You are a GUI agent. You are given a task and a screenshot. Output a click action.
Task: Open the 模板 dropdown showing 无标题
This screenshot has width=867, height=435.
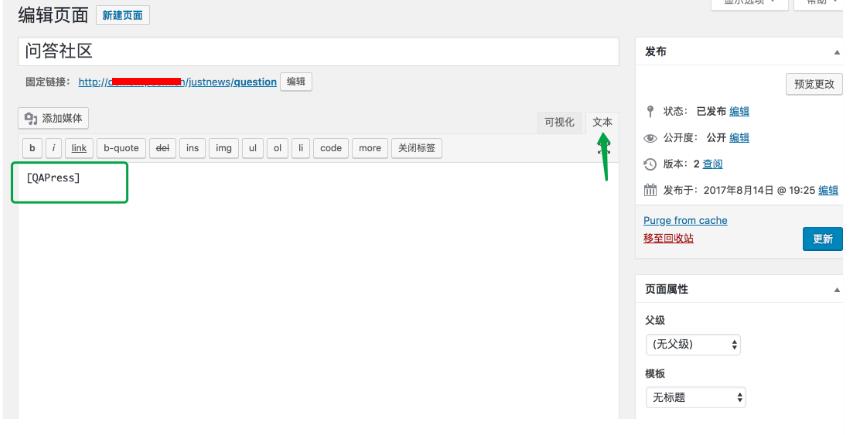[x=696, y=397]
